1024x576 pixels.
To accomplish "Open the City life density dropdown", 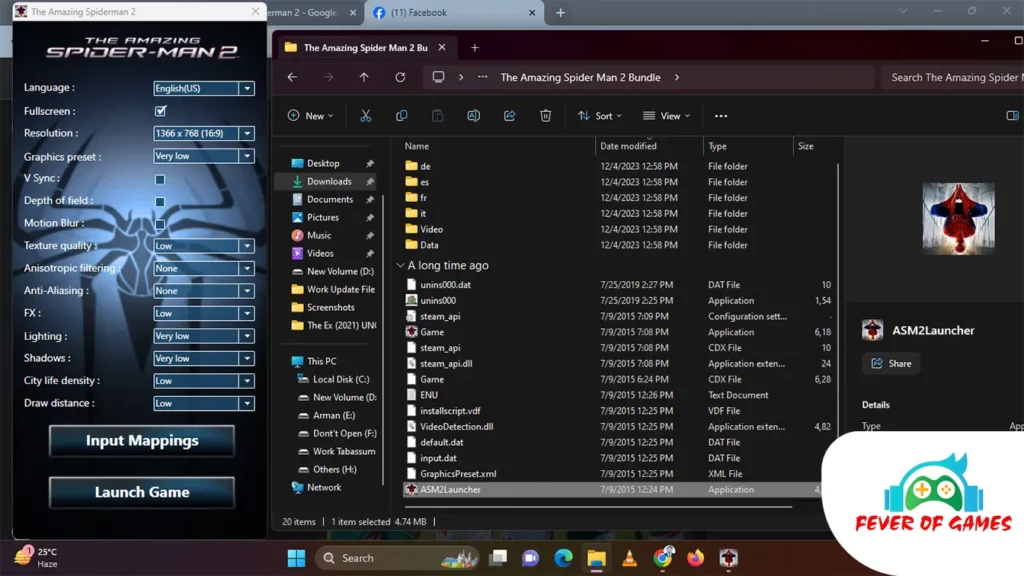I will pyautogui.click(x=204, y=381).
